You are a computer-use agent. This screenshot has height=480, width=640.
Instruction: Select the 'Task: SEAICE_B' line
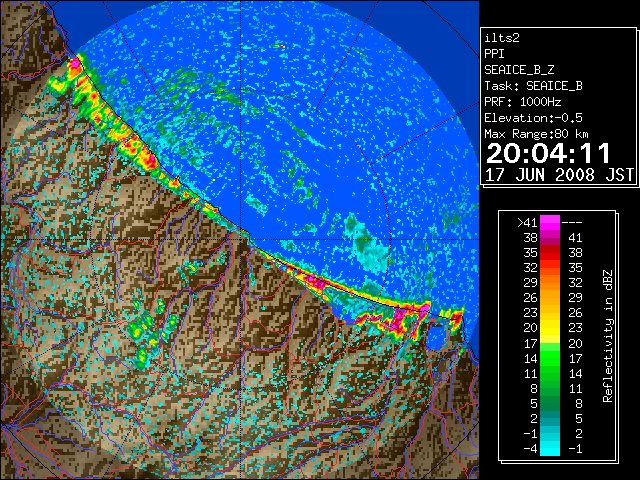coord(533,86)
